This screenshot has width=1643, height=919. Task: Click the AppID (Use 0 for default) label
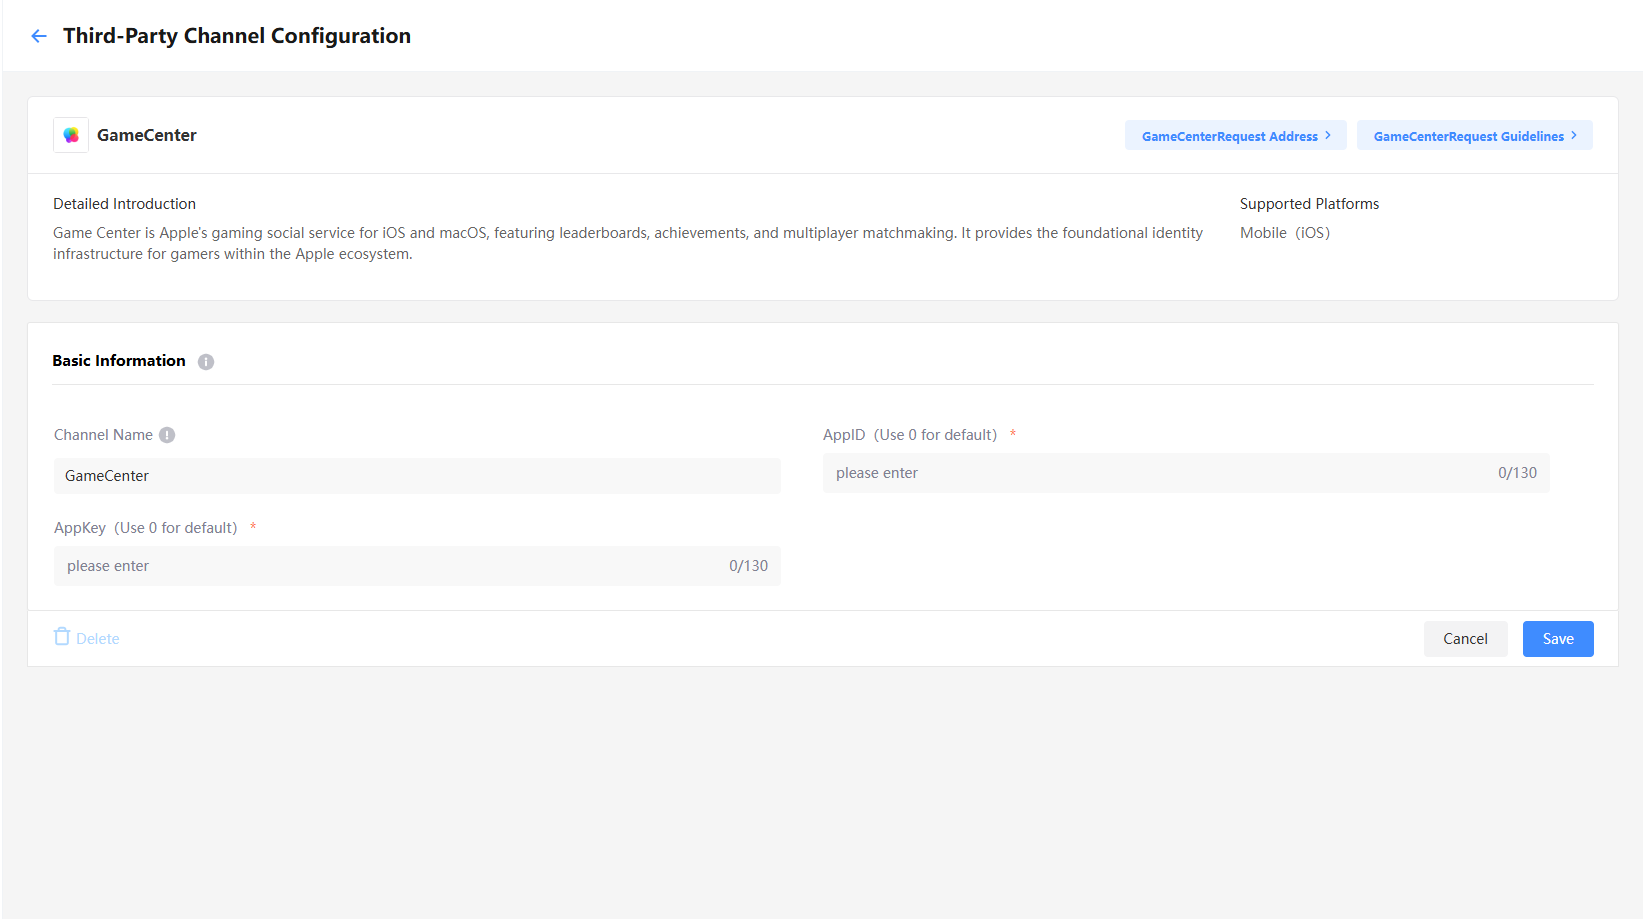click(910, 435)
